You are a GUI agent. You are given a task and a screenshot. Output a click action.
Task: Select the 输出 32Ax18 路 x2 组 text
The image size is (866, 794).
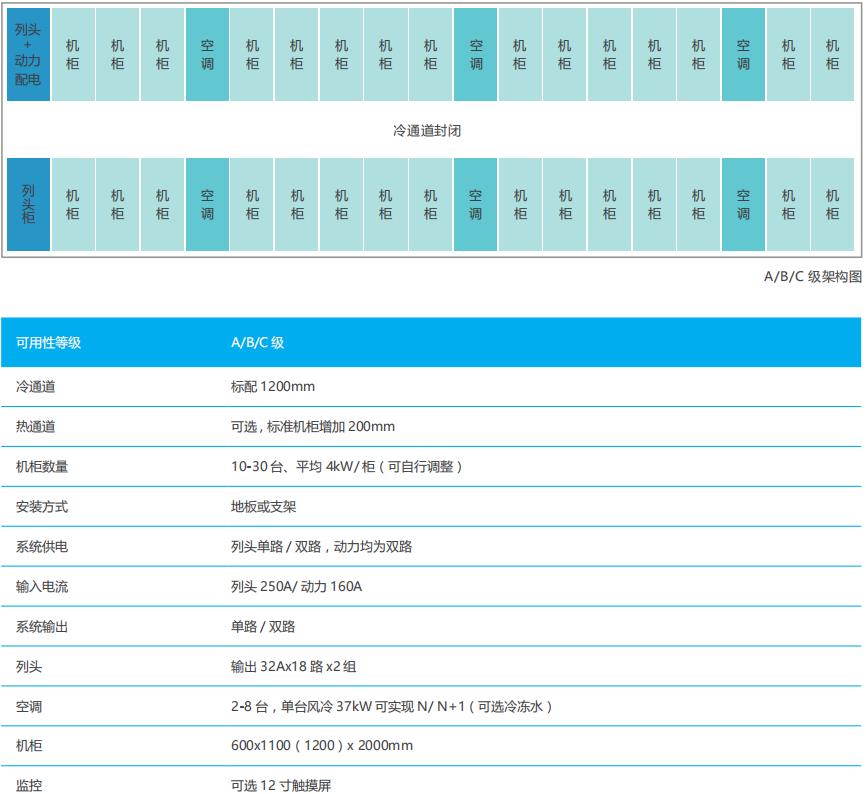point(293,667)
